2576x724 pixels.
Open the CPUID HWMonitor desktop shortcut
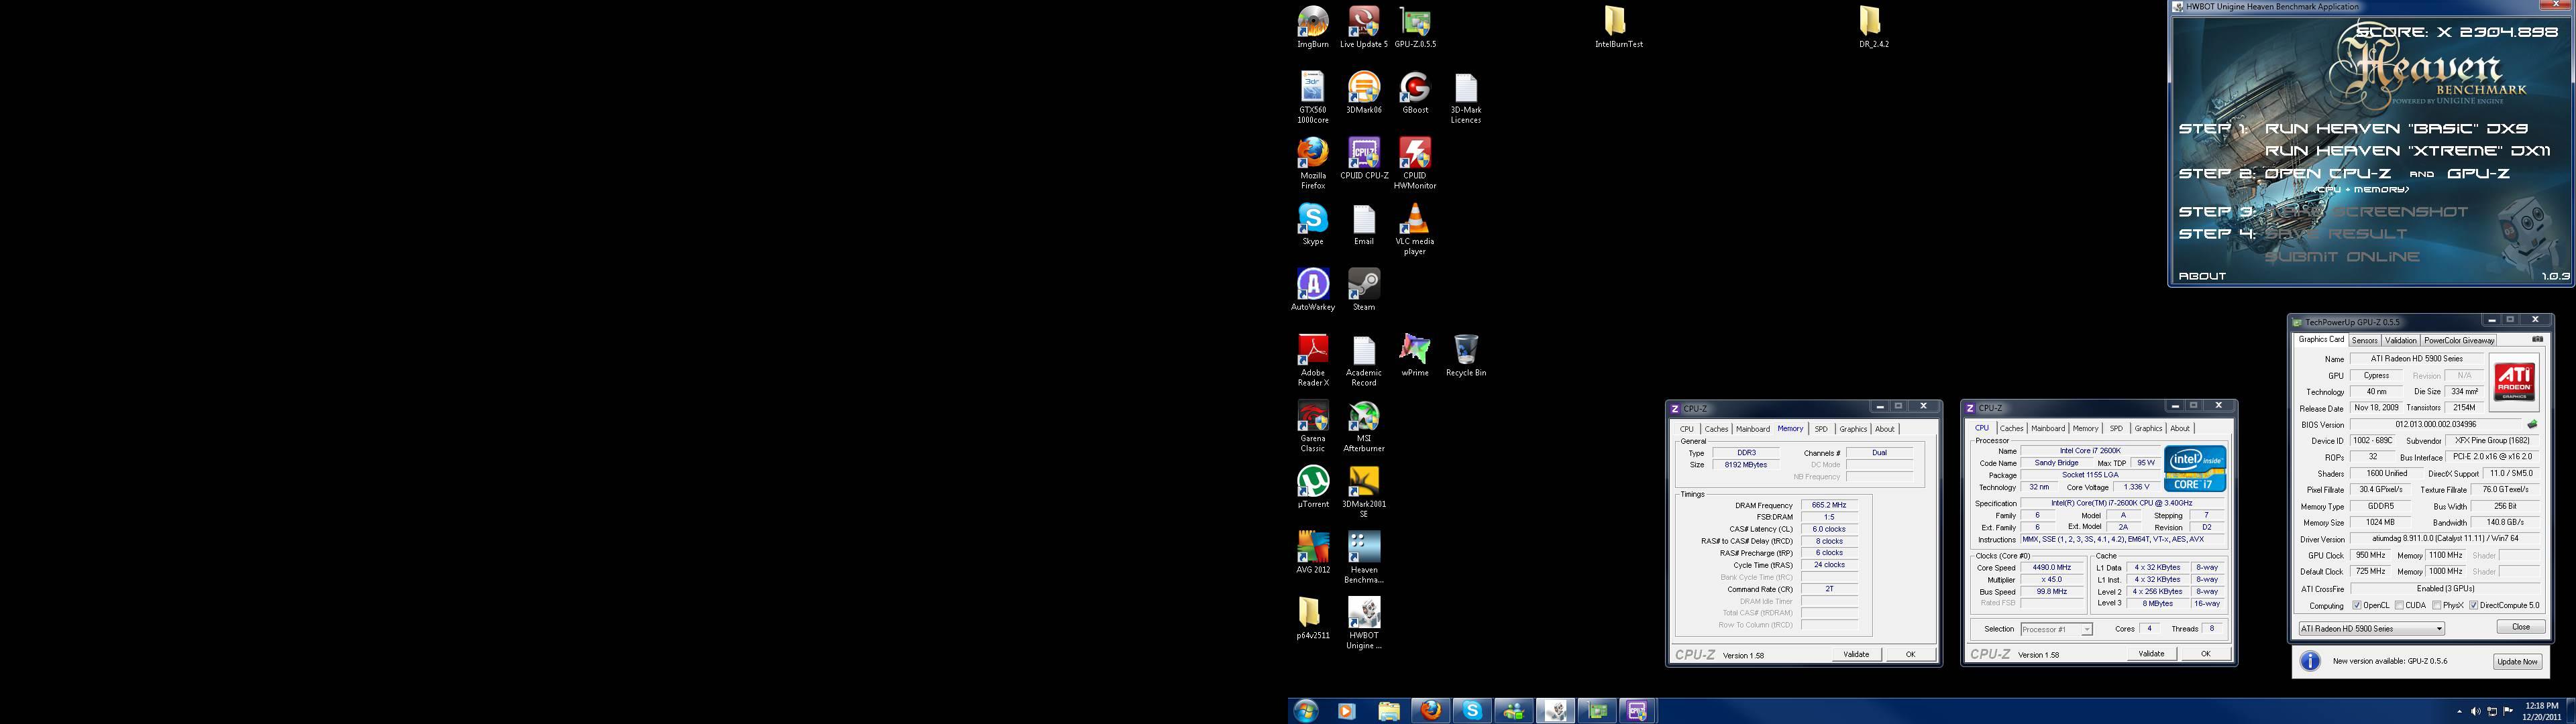tap(1415, 163)
